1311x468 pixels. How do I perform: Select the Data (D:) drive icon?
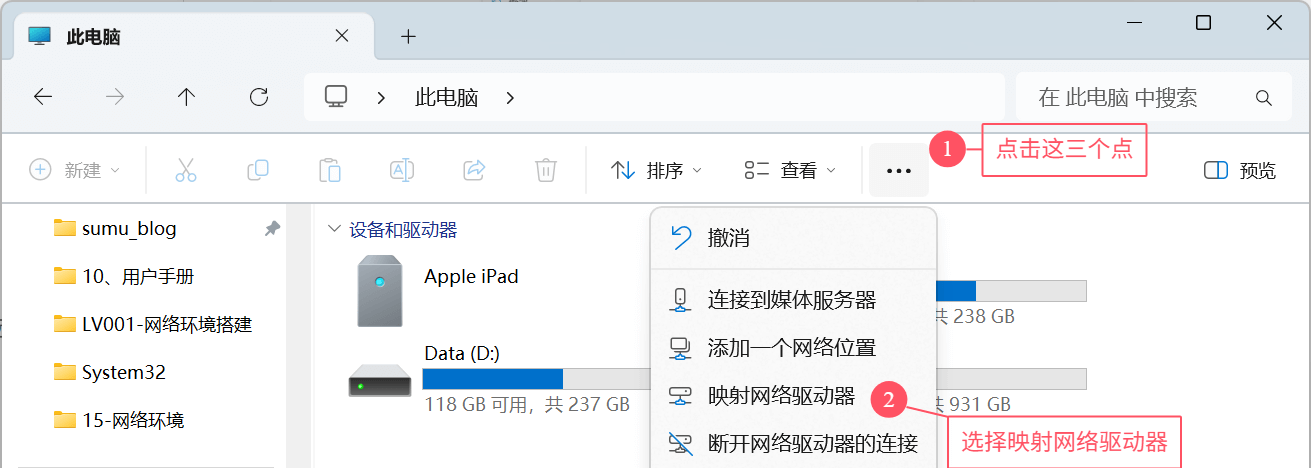380,382
